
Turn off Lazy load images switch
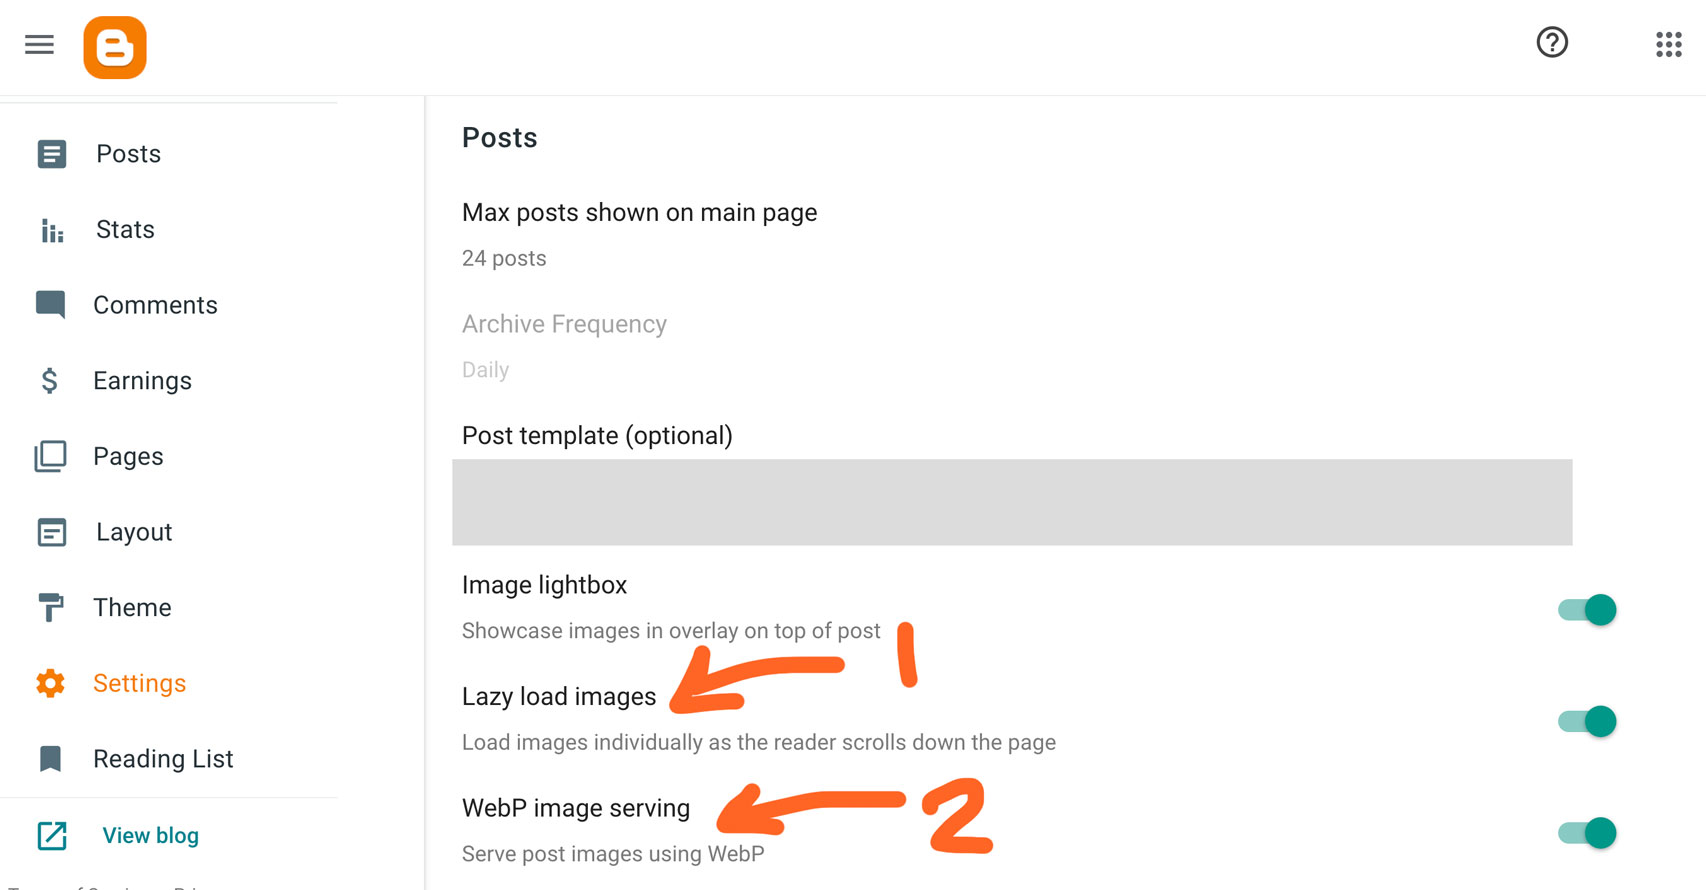tap(1588, 721)
